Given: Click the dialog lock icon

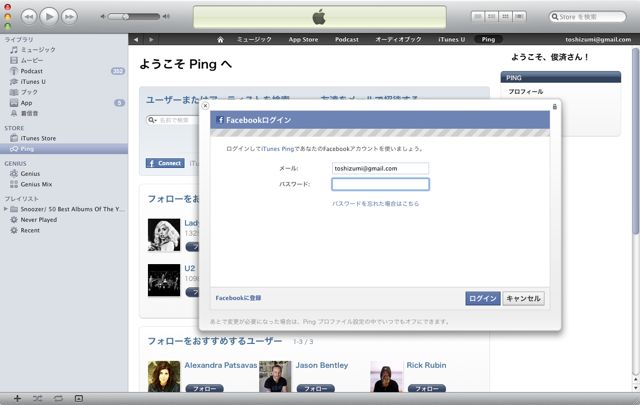Looking at the screenshot, I should tap(554, 107).
